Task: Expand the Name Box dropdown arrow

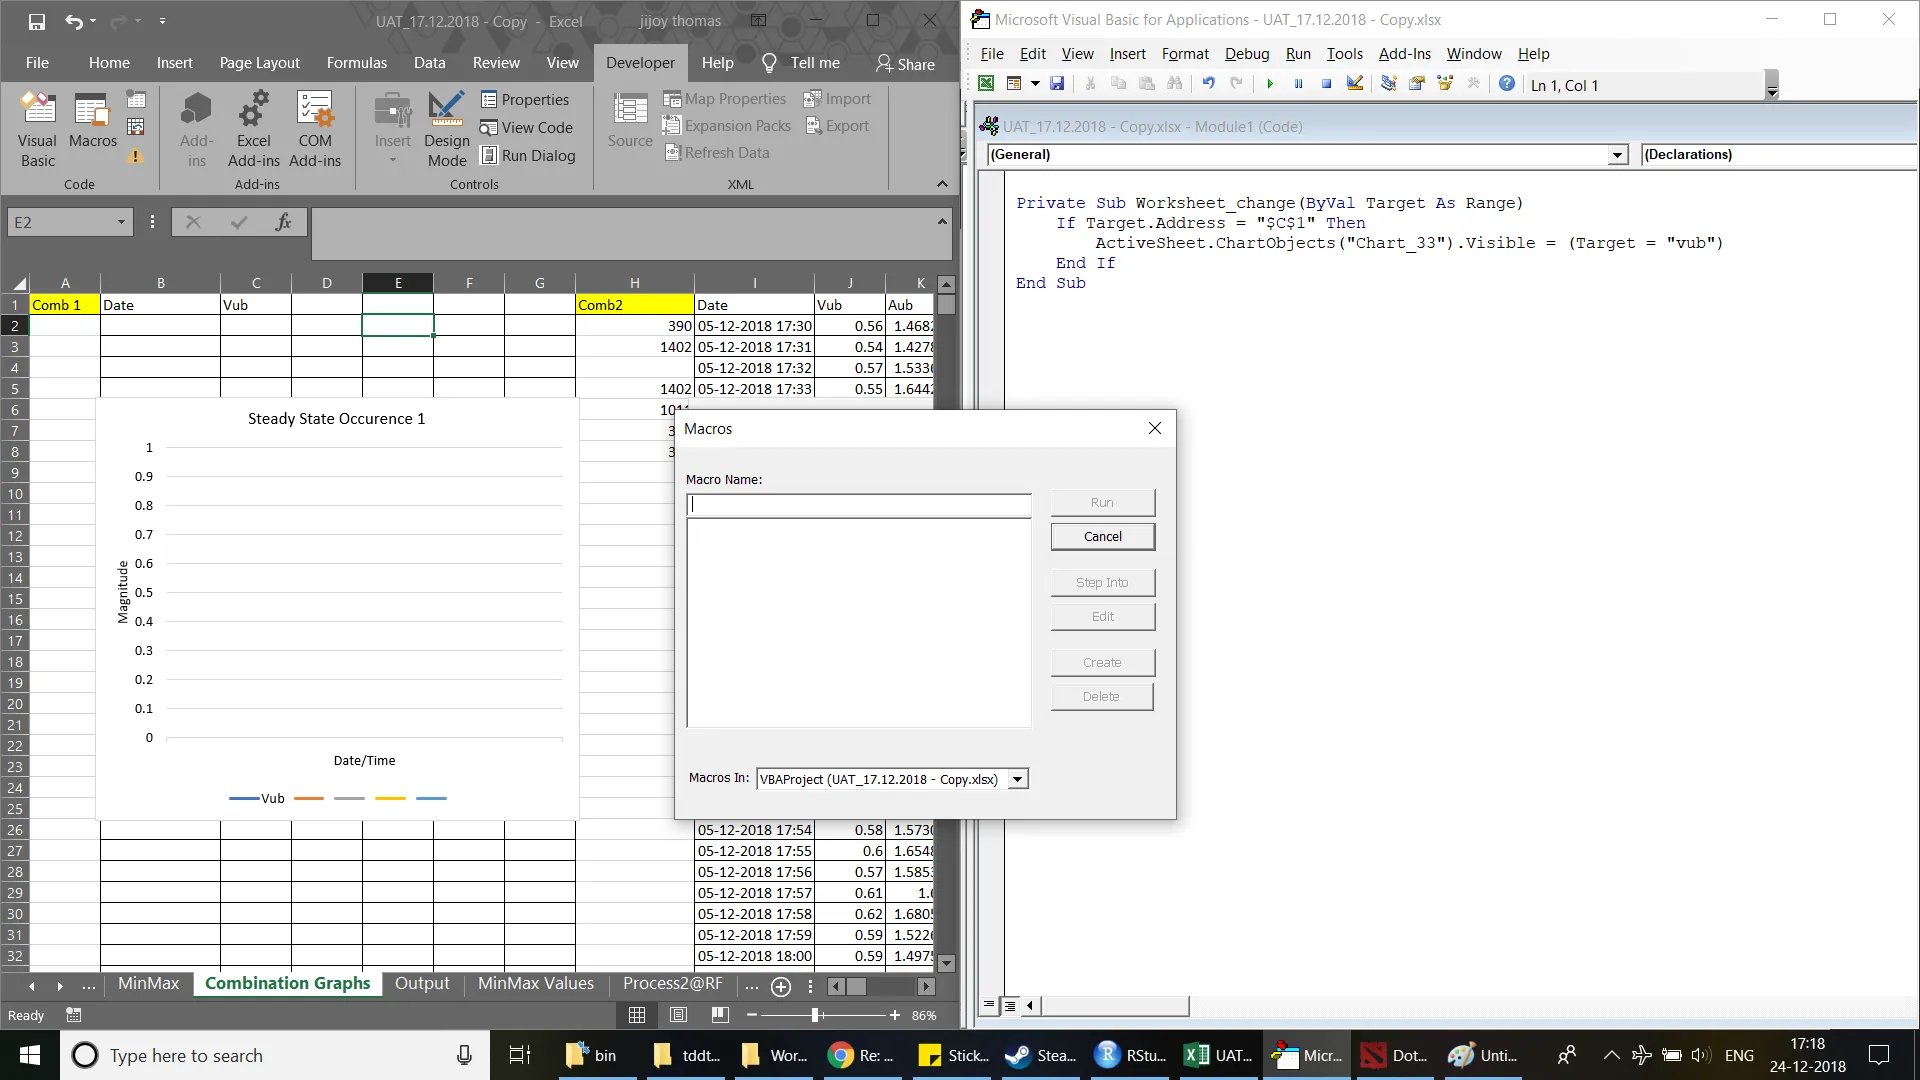Action: 121,222
